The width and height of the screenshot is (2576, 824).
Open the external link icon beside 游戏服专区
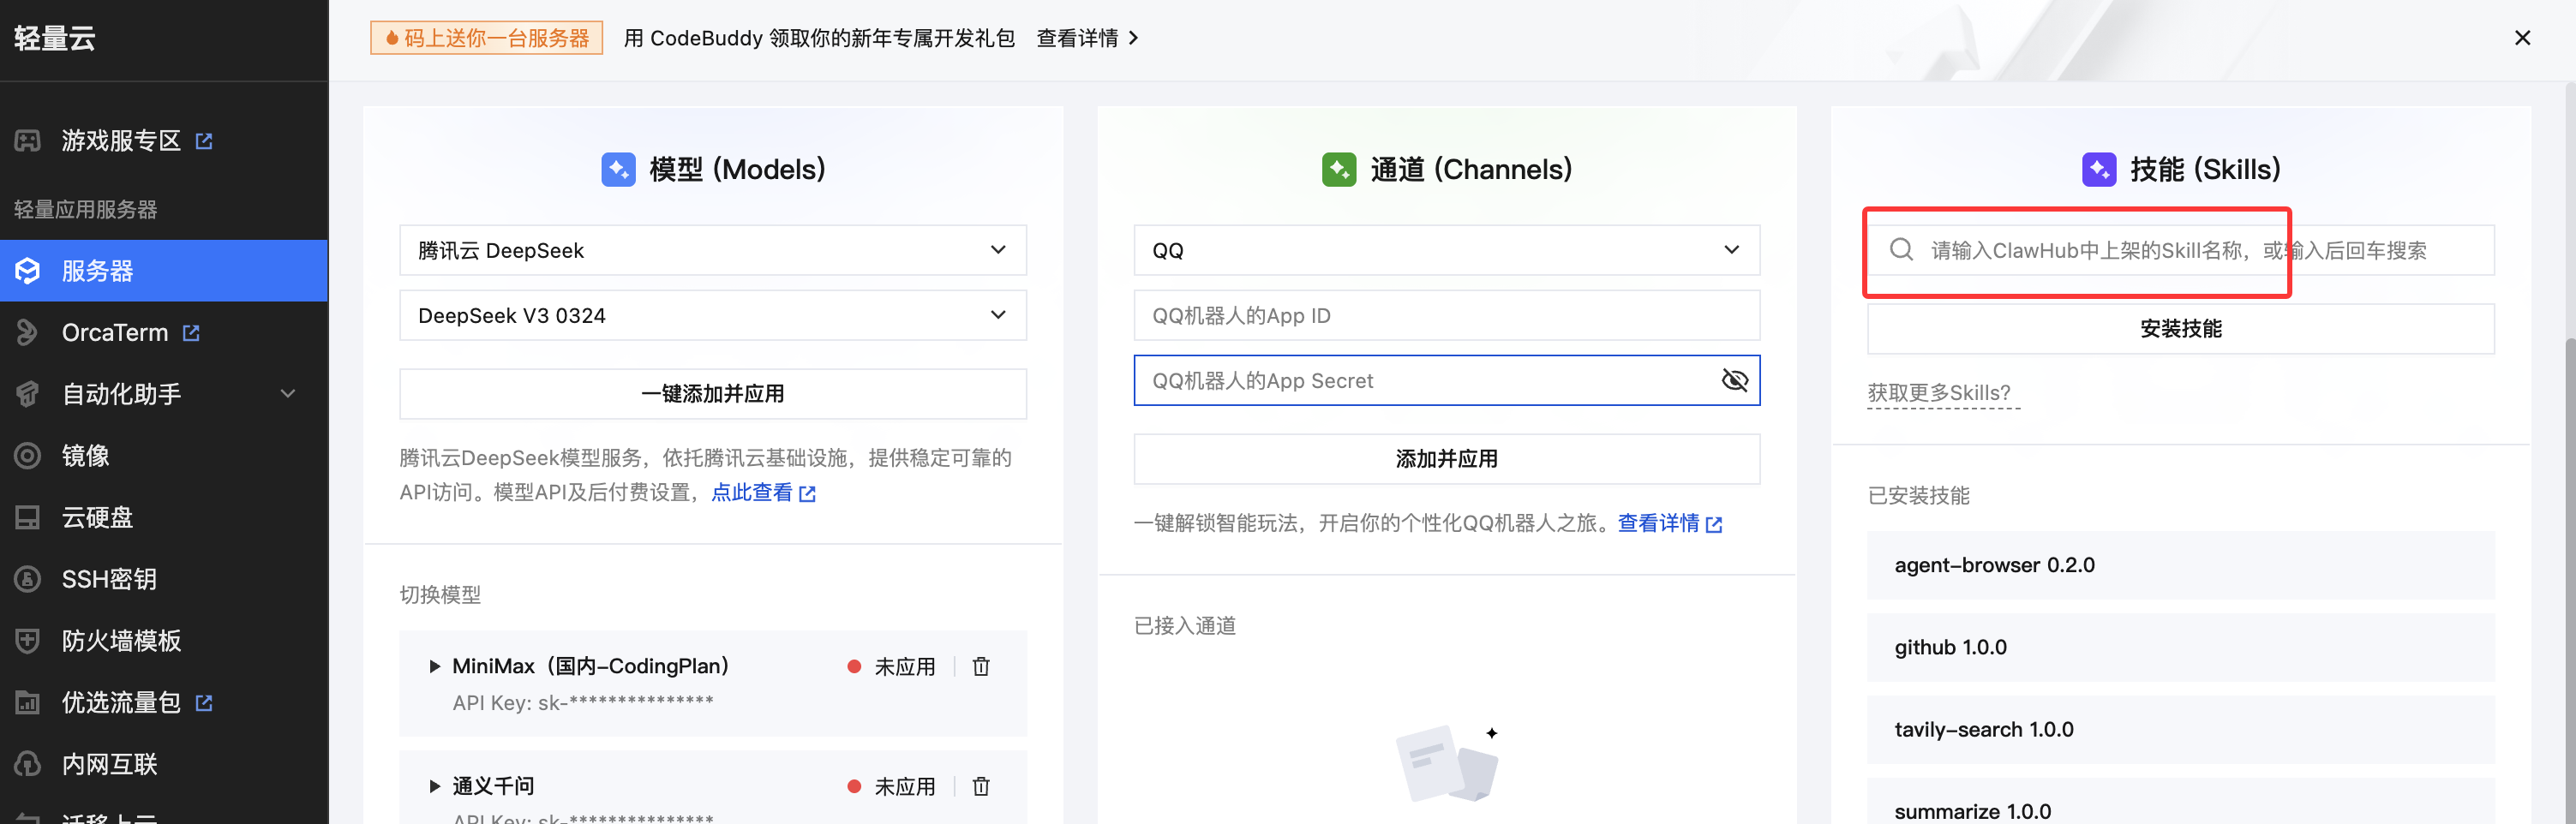[x=204, y=141]
